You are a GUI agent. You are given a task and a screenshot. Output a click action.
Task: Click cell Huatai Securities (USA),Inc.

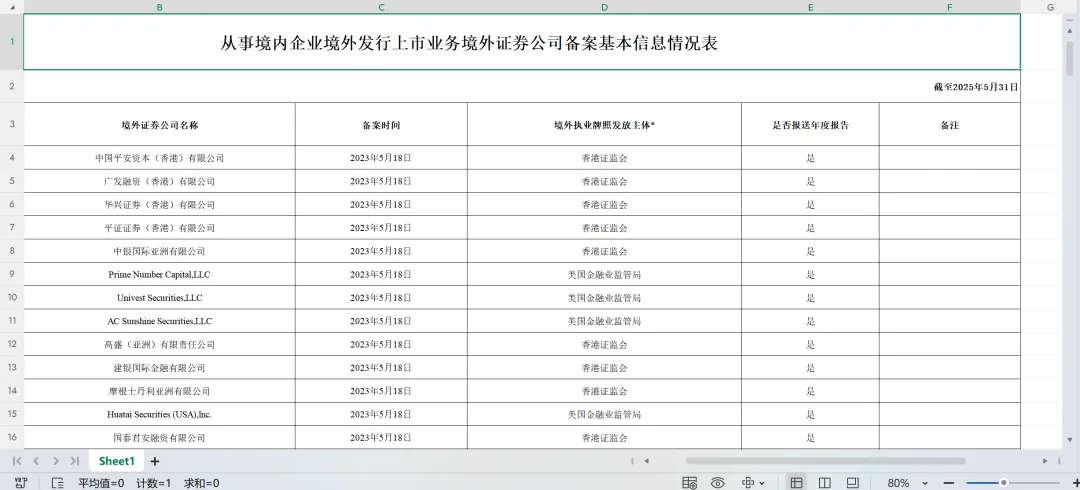tap(159, 414)
